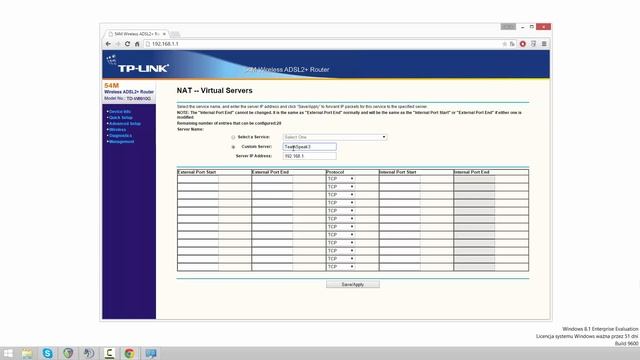Choose the Custom Server radio button
This screenshot has width=640, height=360.
233,147
